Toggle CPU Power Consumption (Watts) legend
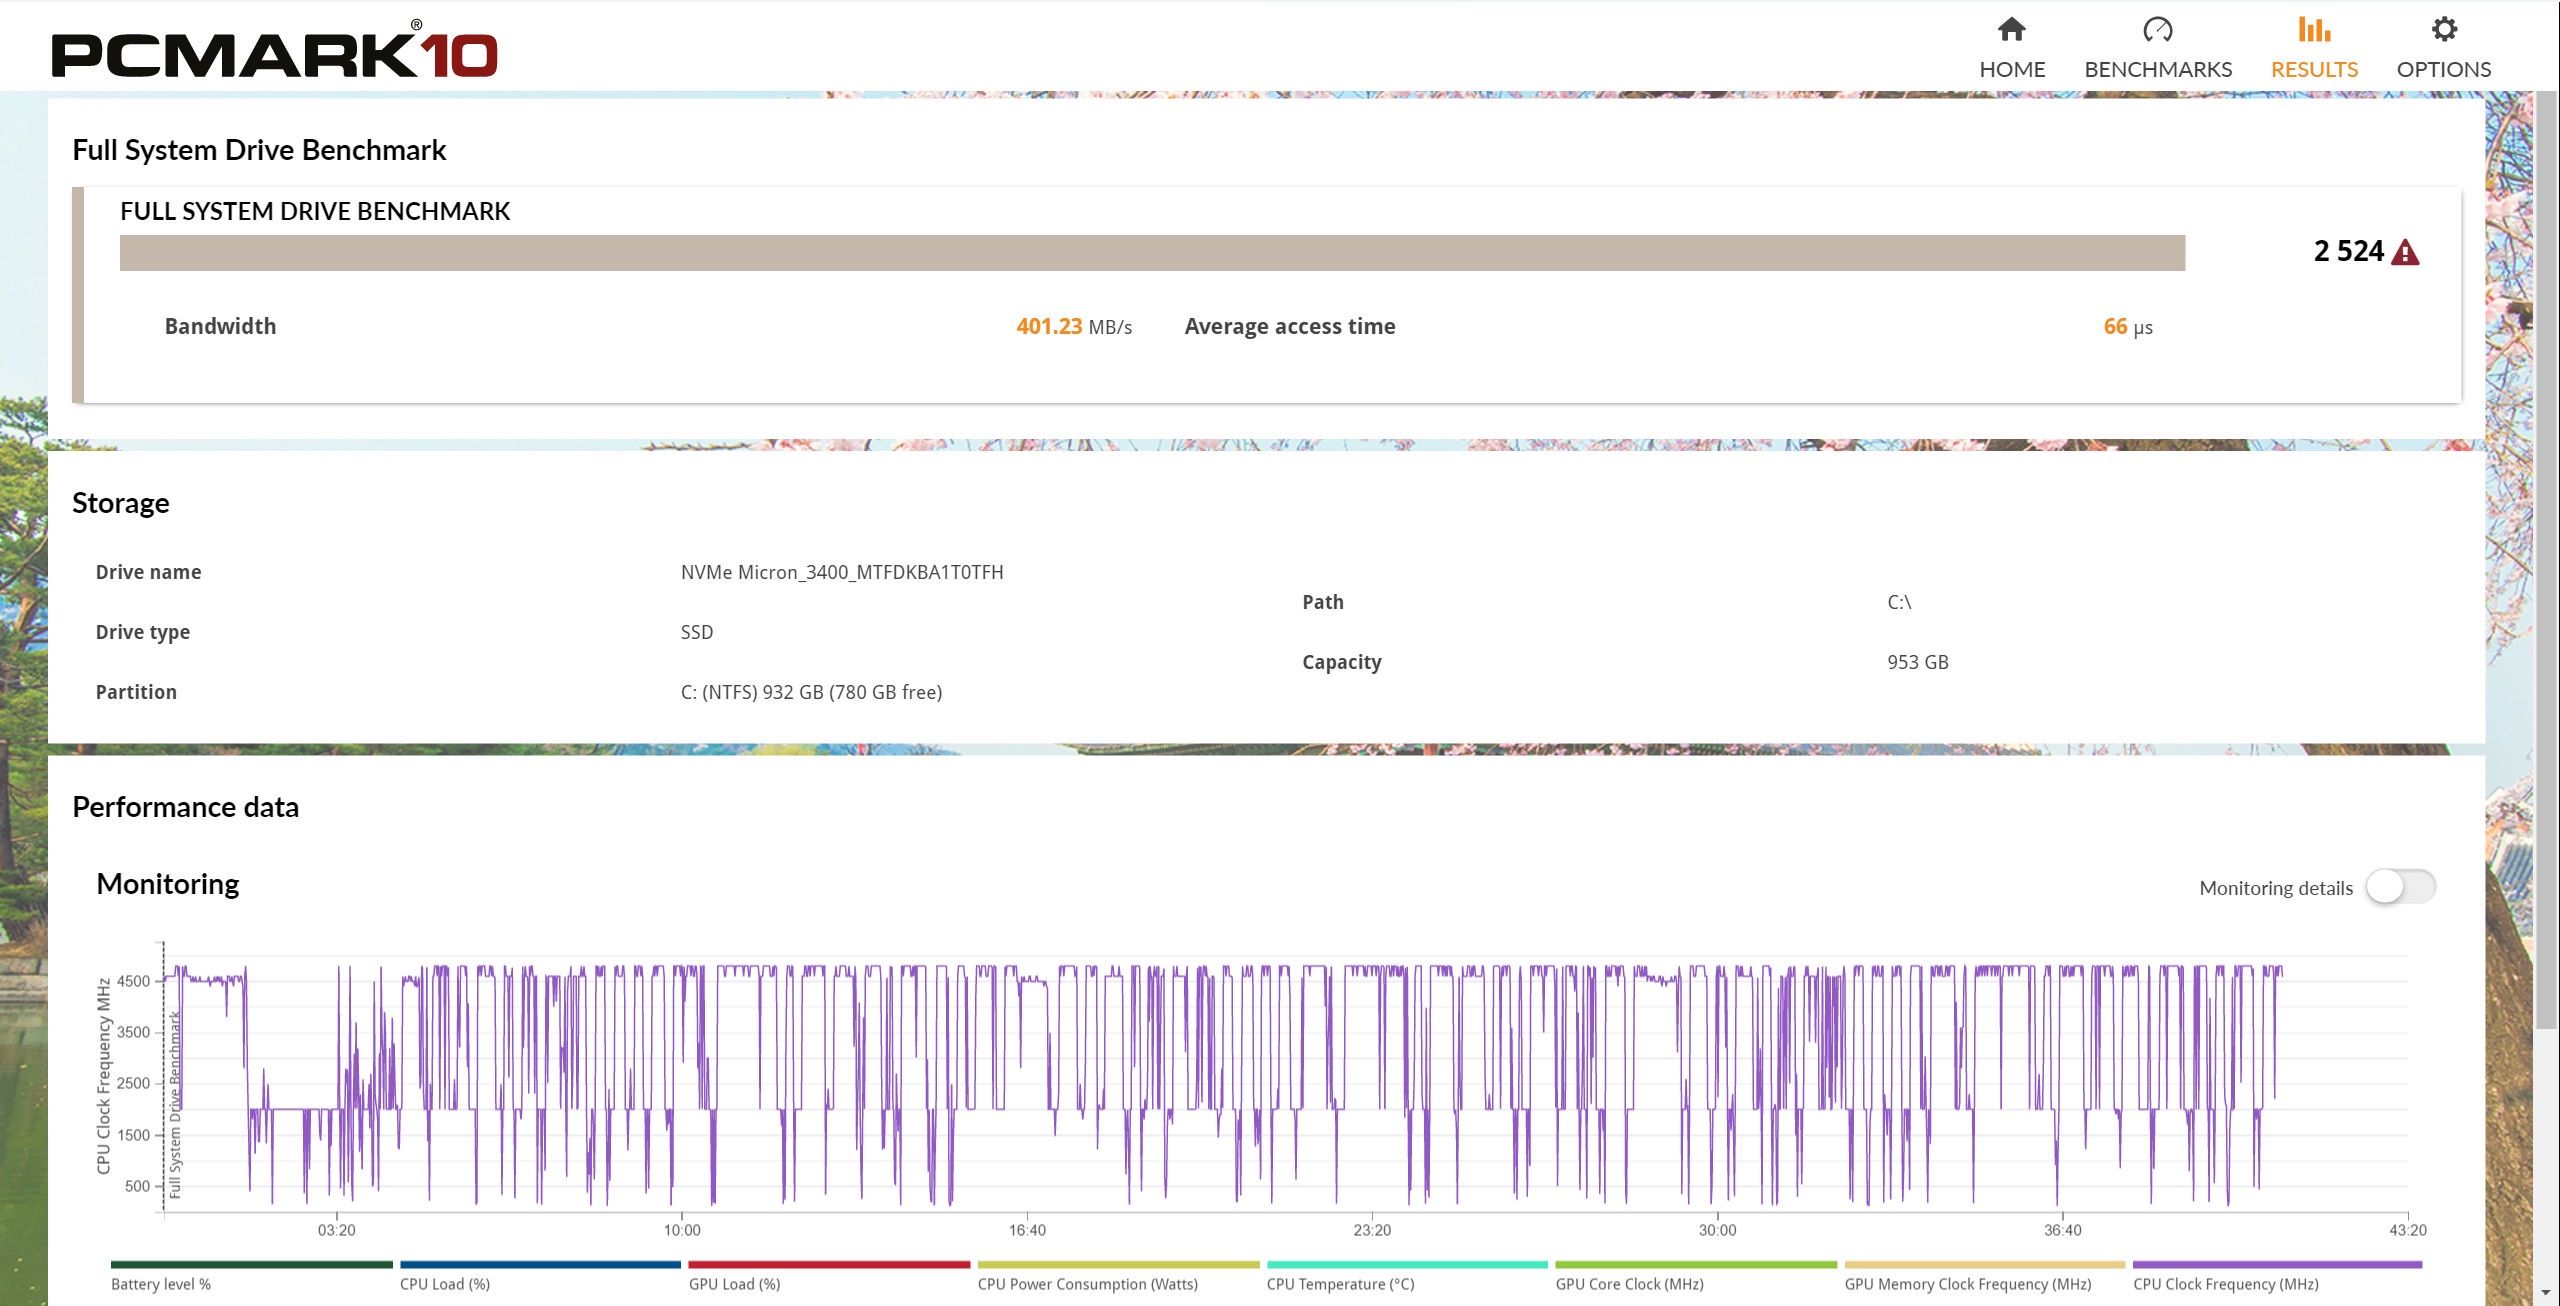2560x1306 pixels. click(x=1118, y=1275)
